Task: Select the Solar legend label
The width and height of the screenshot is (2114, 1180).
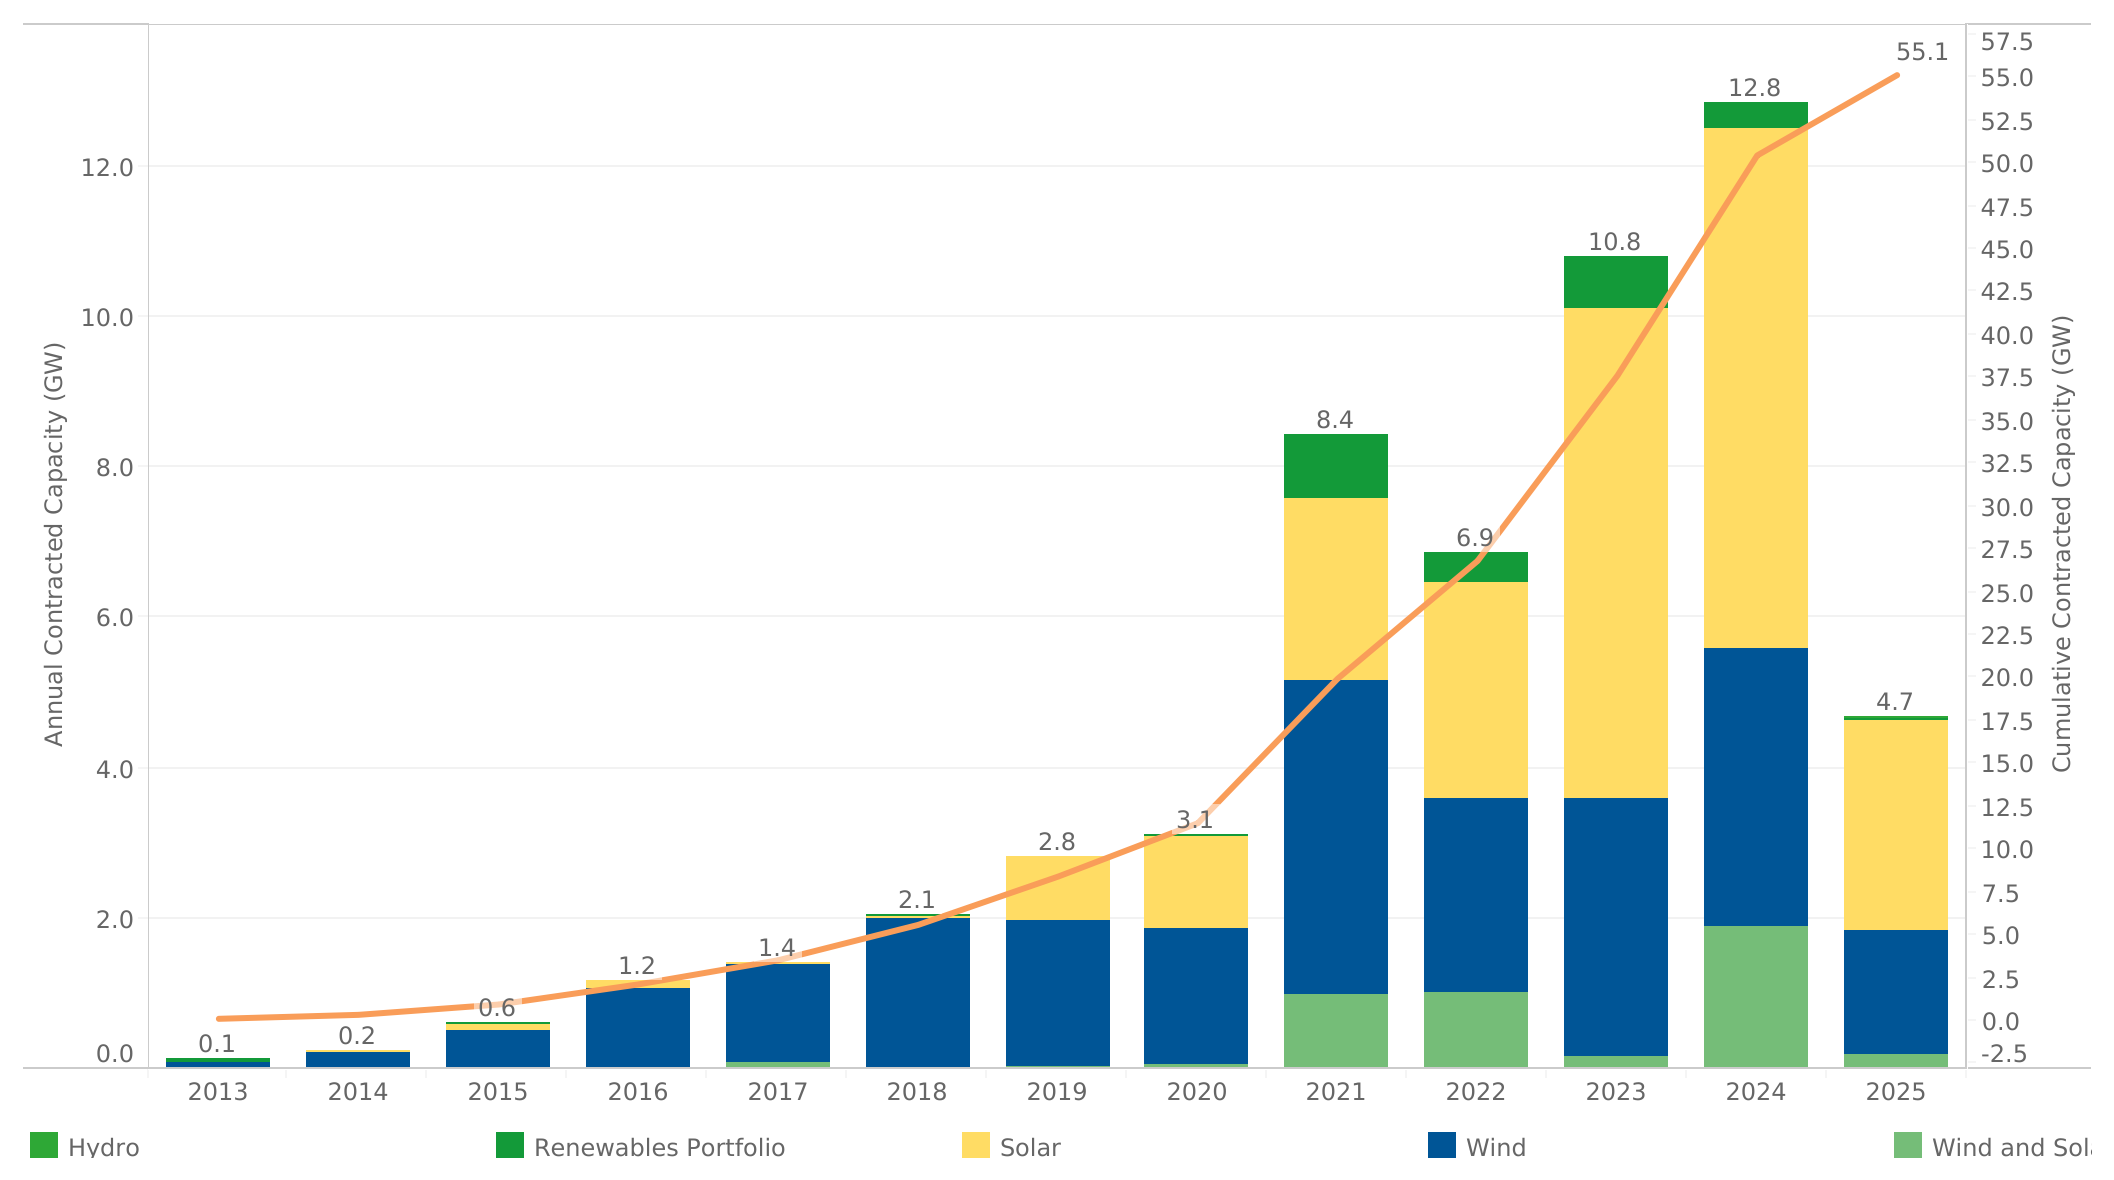Action: click(1030, 1147)
